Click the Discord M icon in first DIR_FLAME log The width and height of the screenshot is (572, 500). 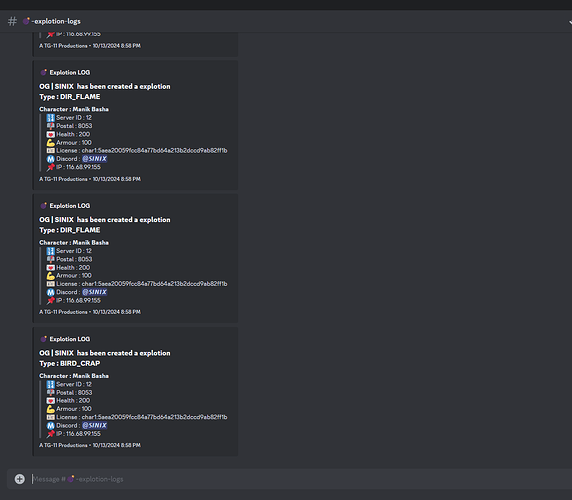point(50,159)
